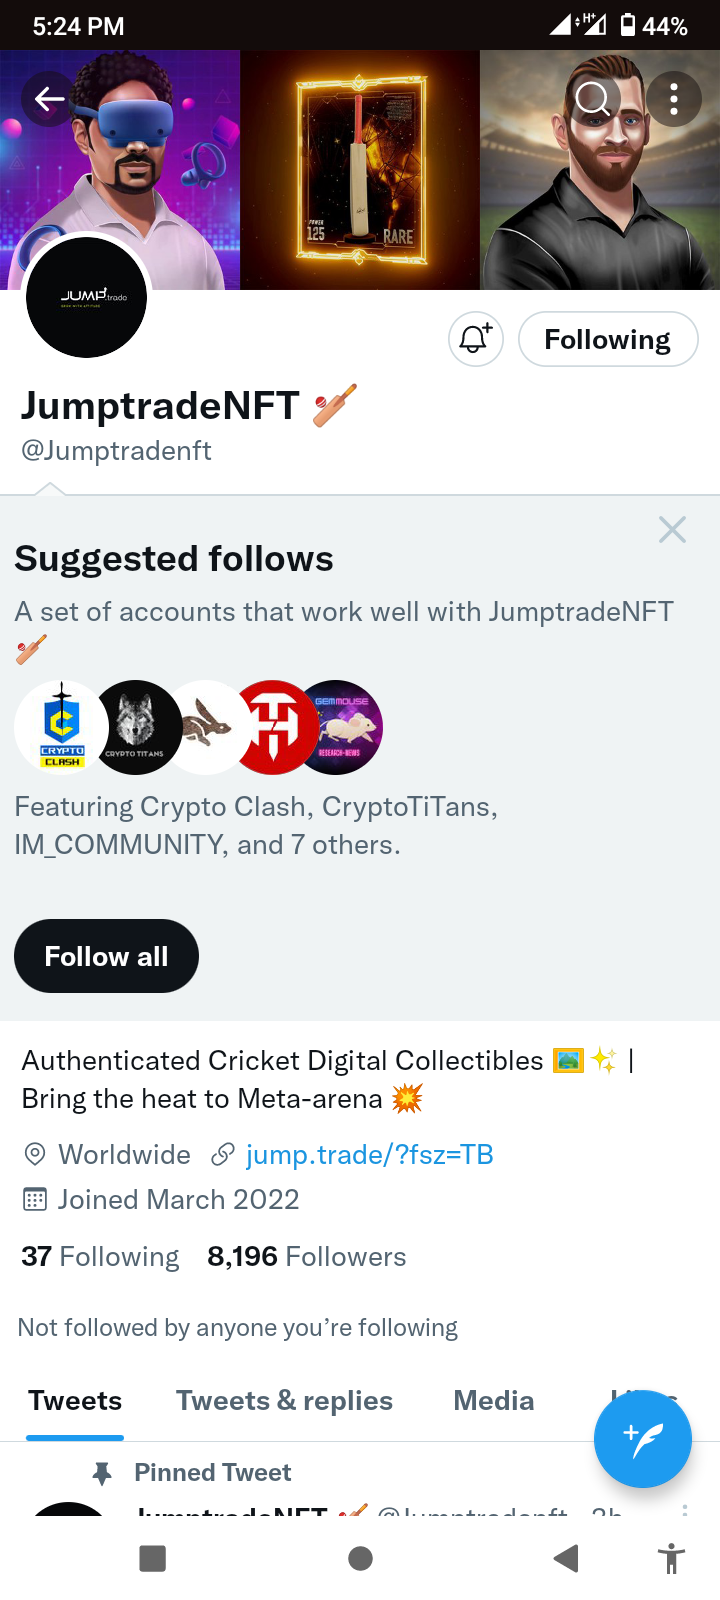
Task: Switch to Tweets & replies tab
Action: click(284, 1401)
